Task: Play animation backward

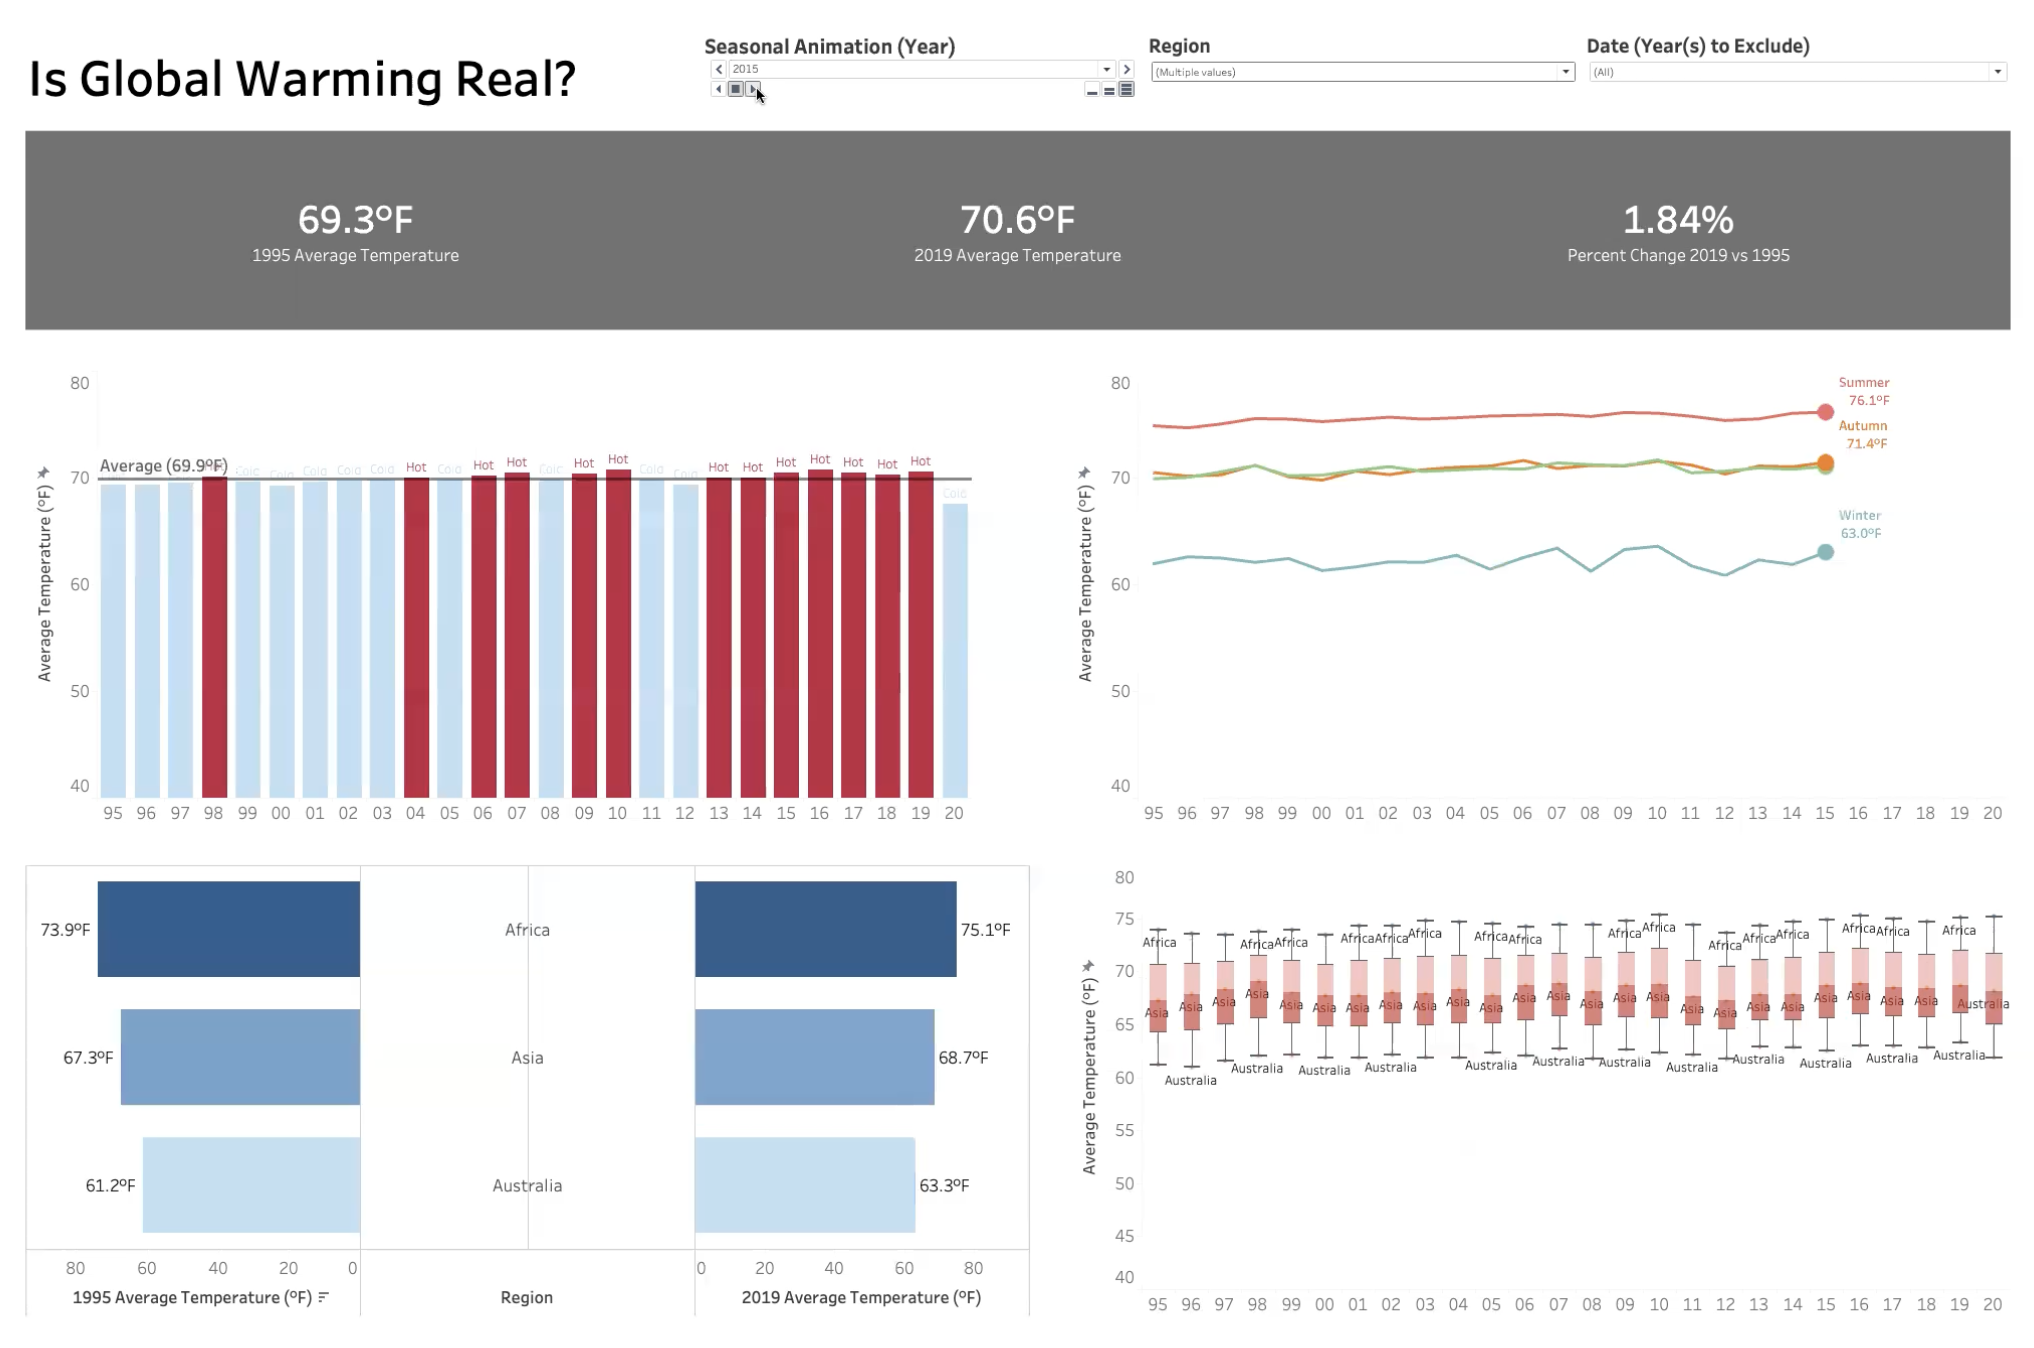Action: coord(718,90)
